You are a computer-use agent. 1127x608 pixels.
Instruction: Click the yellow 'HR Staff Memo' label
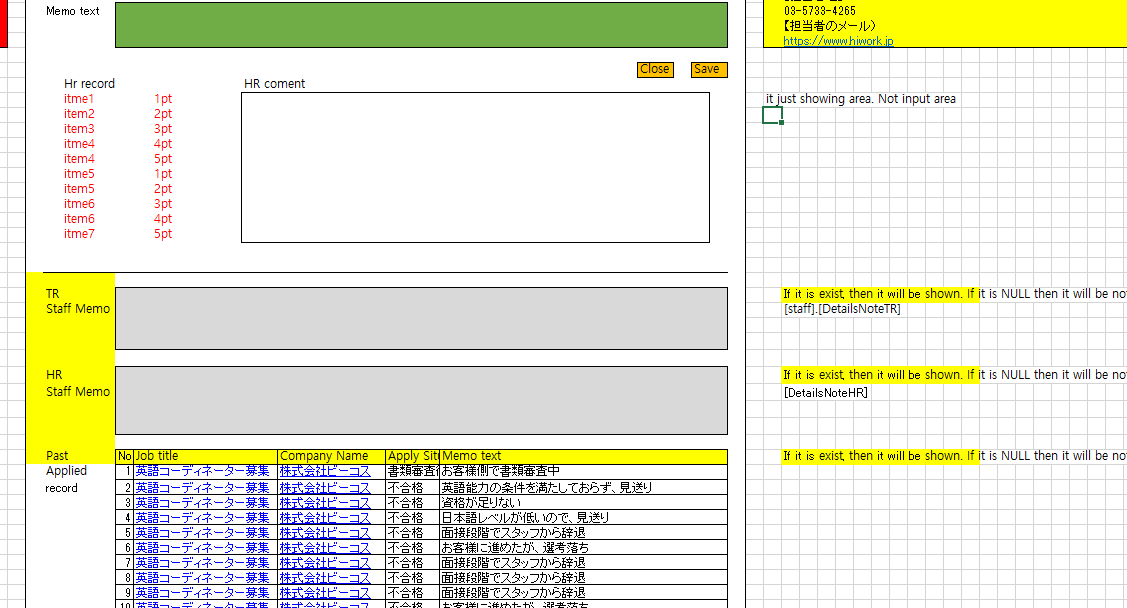(x=78, y=383)
